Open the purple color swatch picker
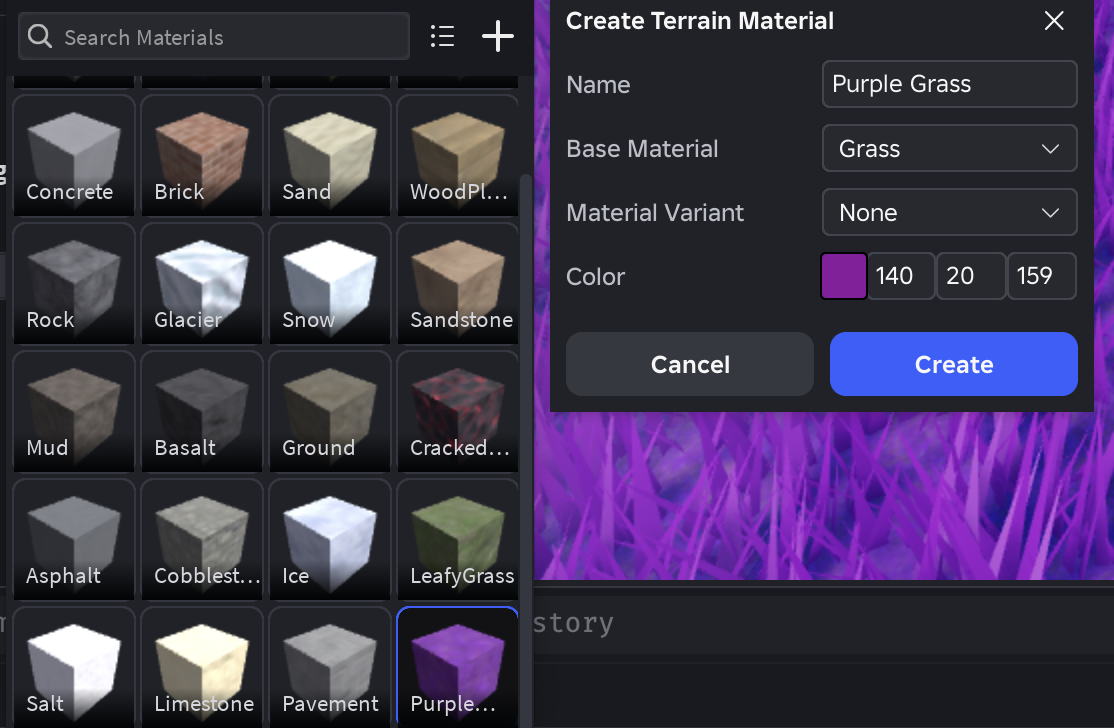 [843, 276]
